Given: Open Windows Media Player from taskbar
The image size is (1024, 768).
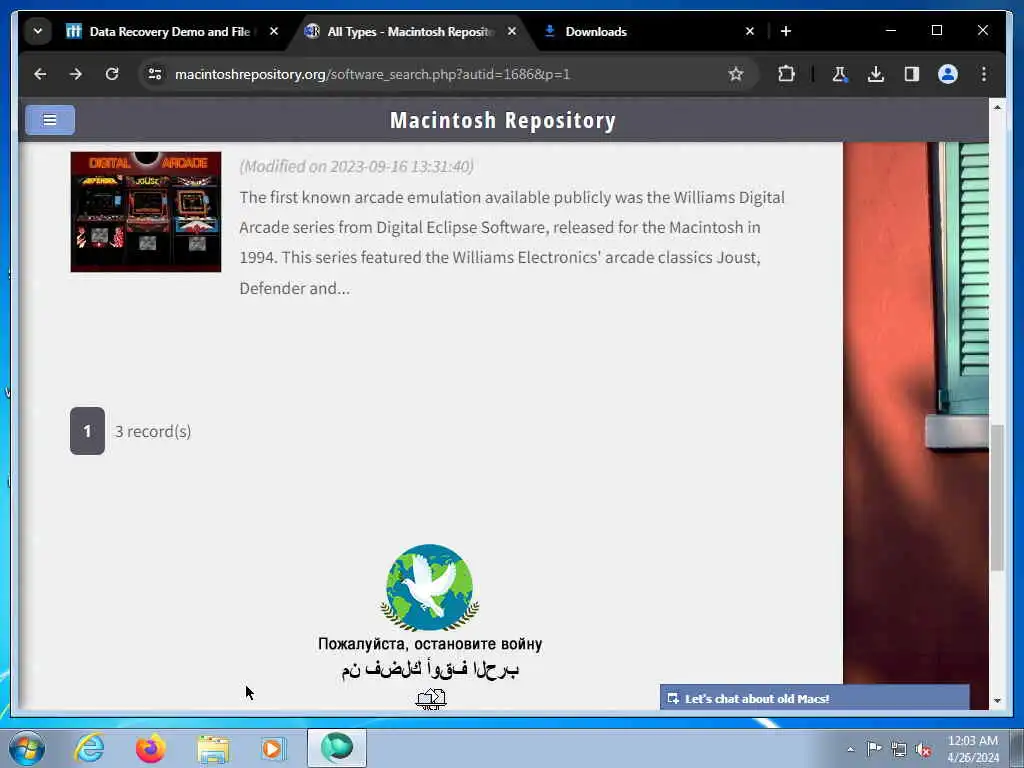Looking at the screenshot, I should tap(273, 748).
